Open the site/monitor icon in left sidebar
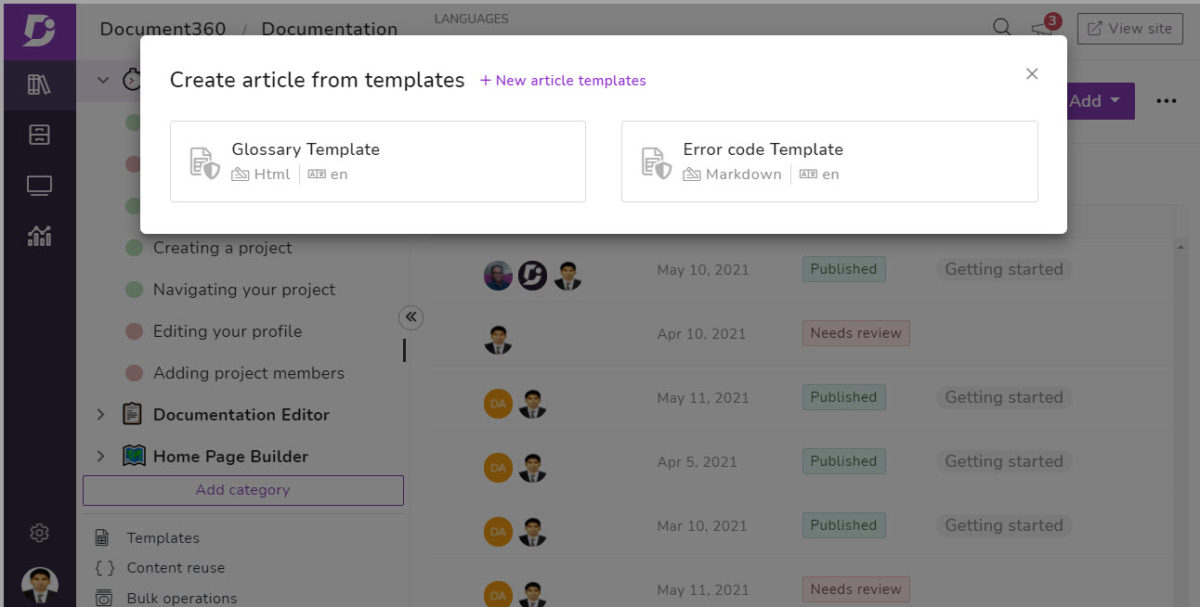 click(40, 185)
